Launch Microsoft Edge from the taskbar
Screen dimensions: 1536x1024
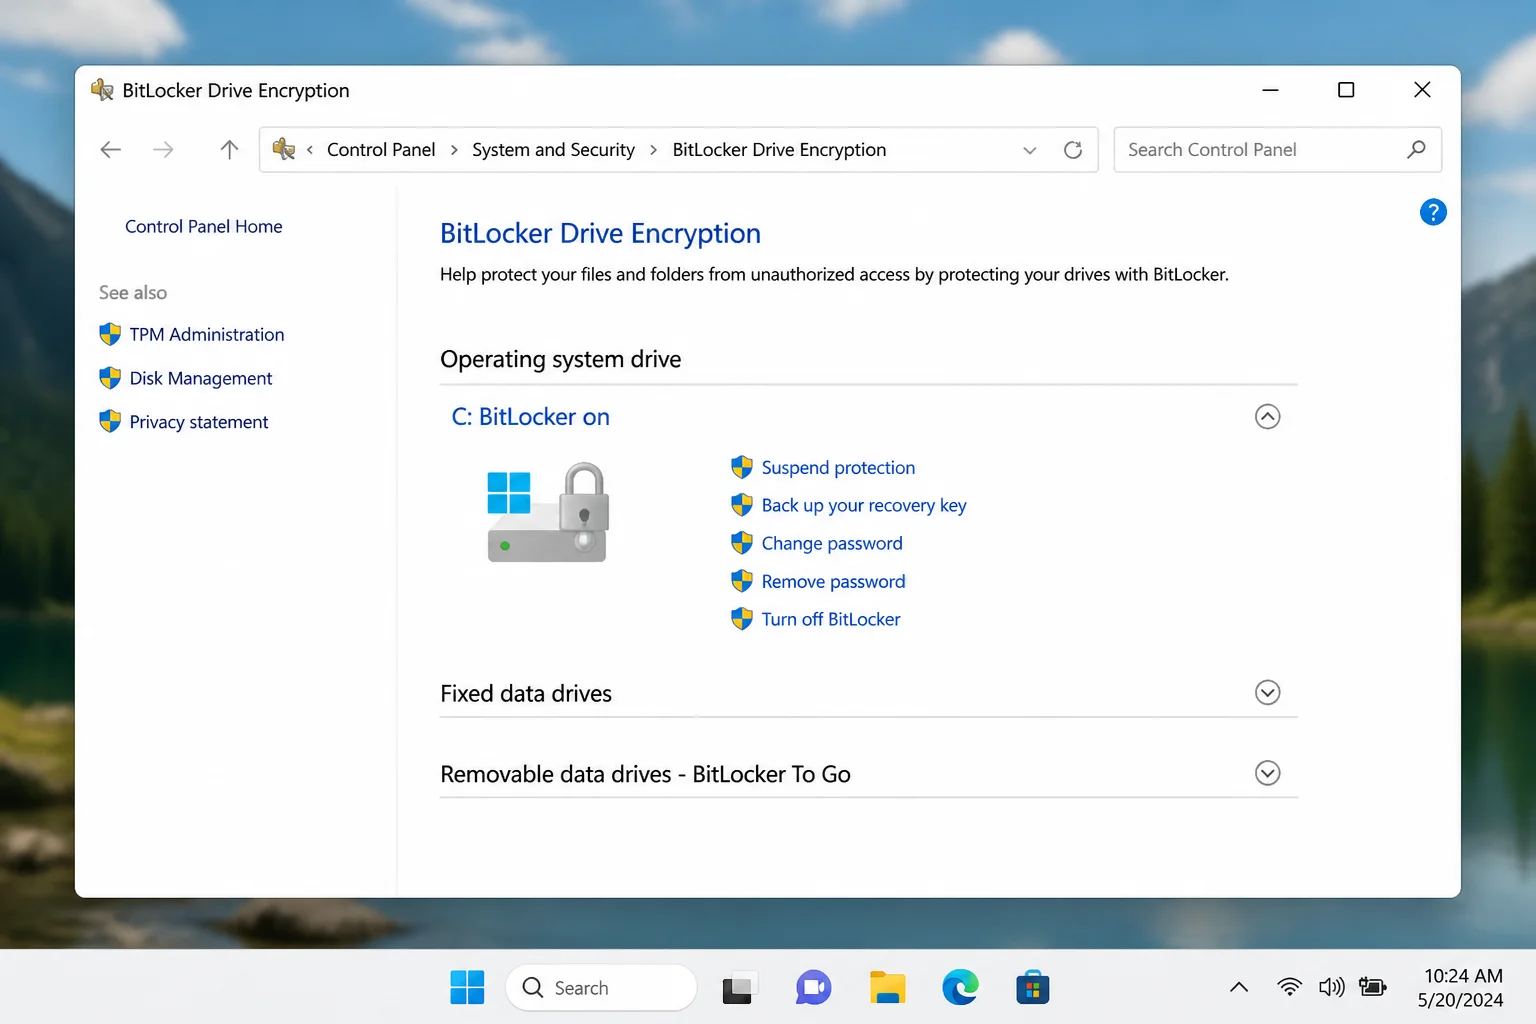coord(960,988)
